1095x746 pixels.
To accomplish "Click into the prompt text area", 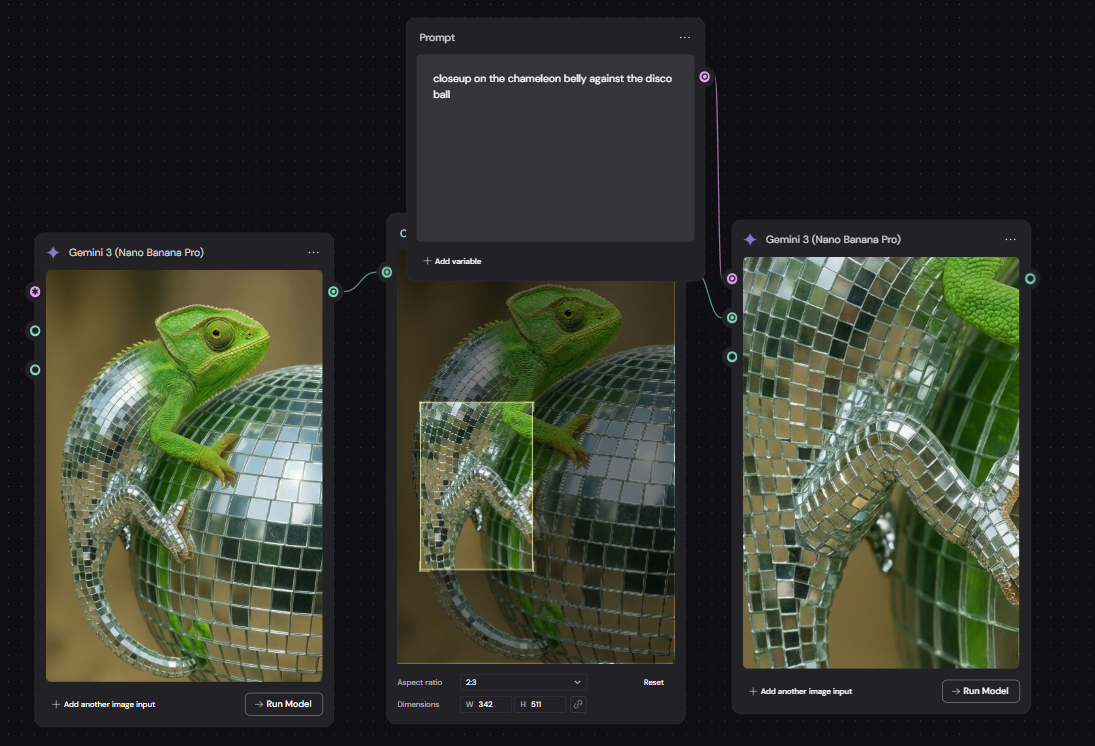I will [555, 148].
